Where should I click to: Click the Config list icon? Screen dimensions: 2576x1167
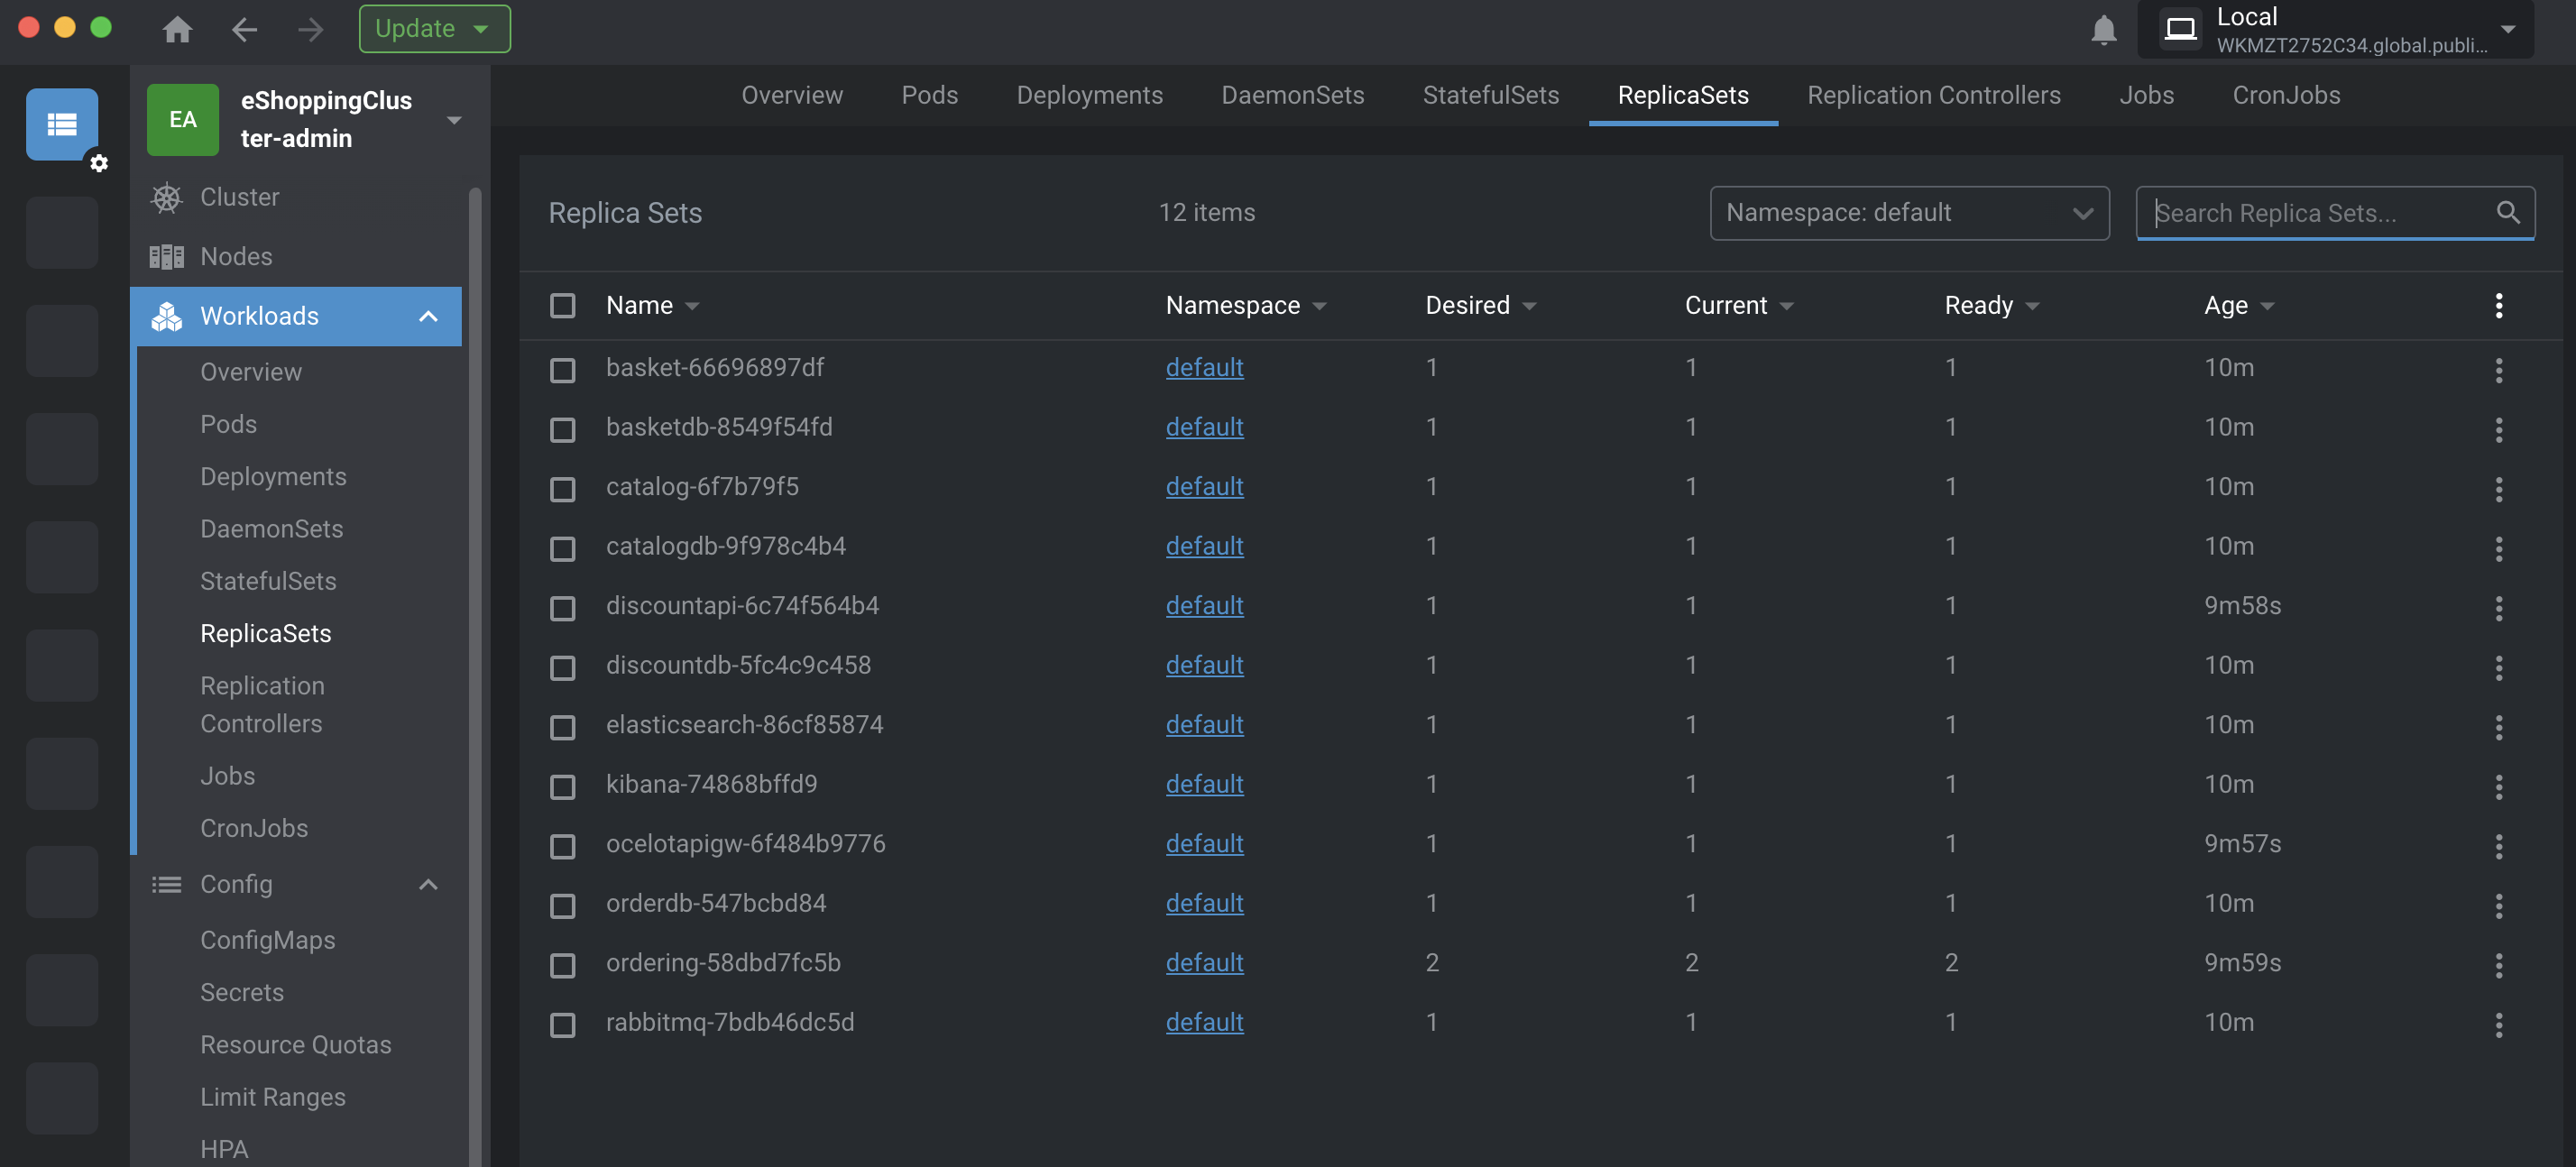[x=166, y=884]
